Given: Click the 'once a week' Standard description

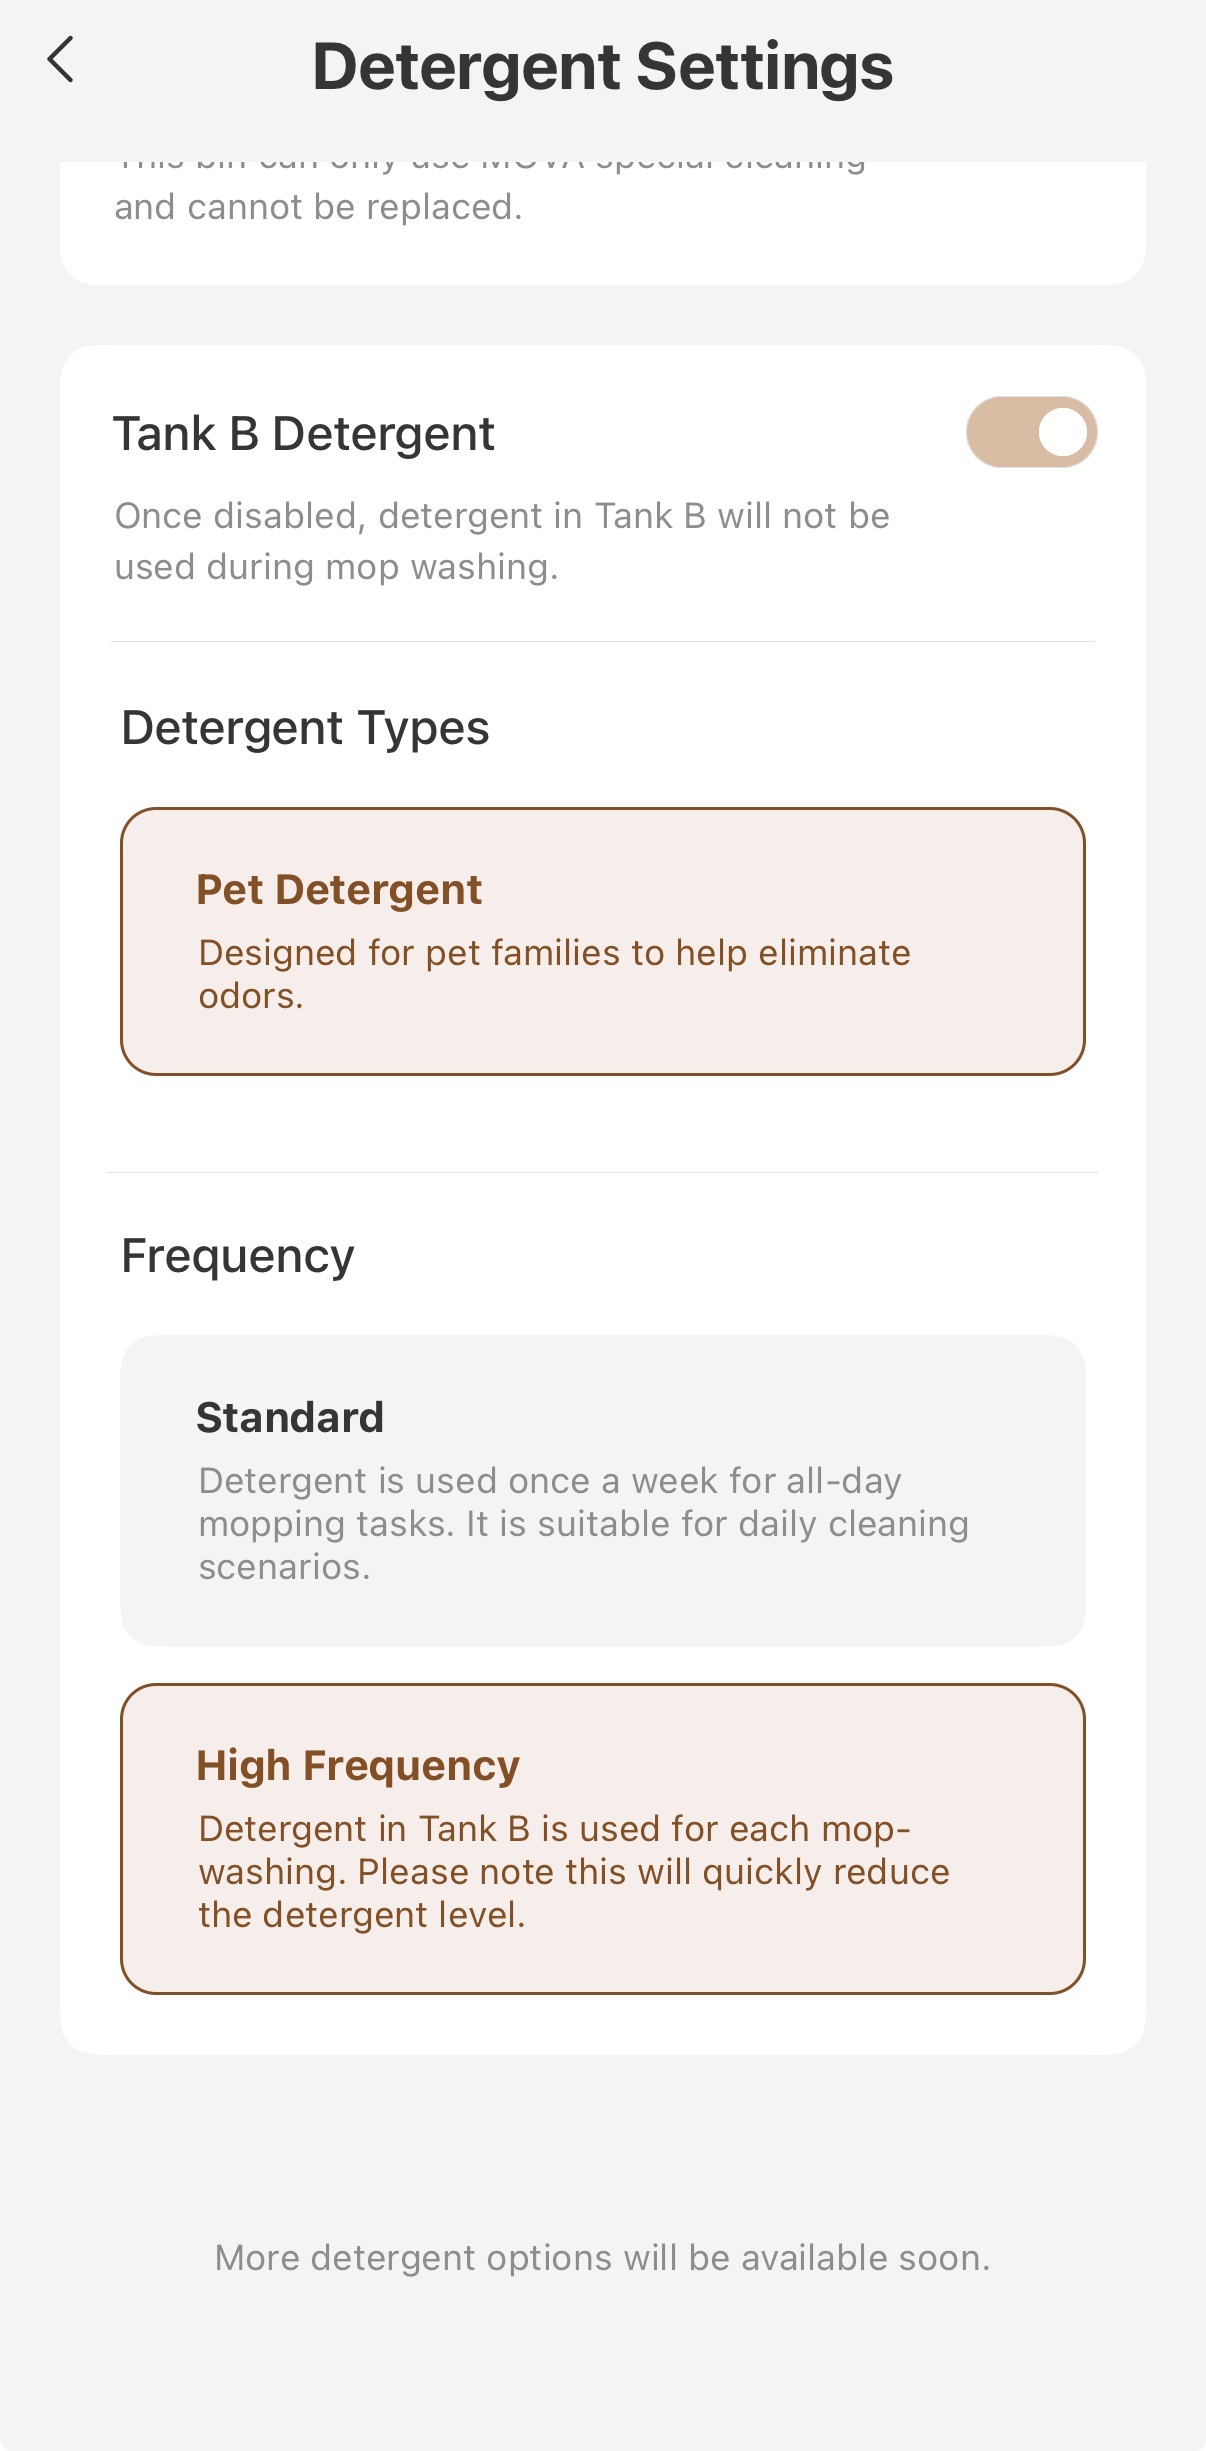Looking at the screenshot, I should 583,1523.
